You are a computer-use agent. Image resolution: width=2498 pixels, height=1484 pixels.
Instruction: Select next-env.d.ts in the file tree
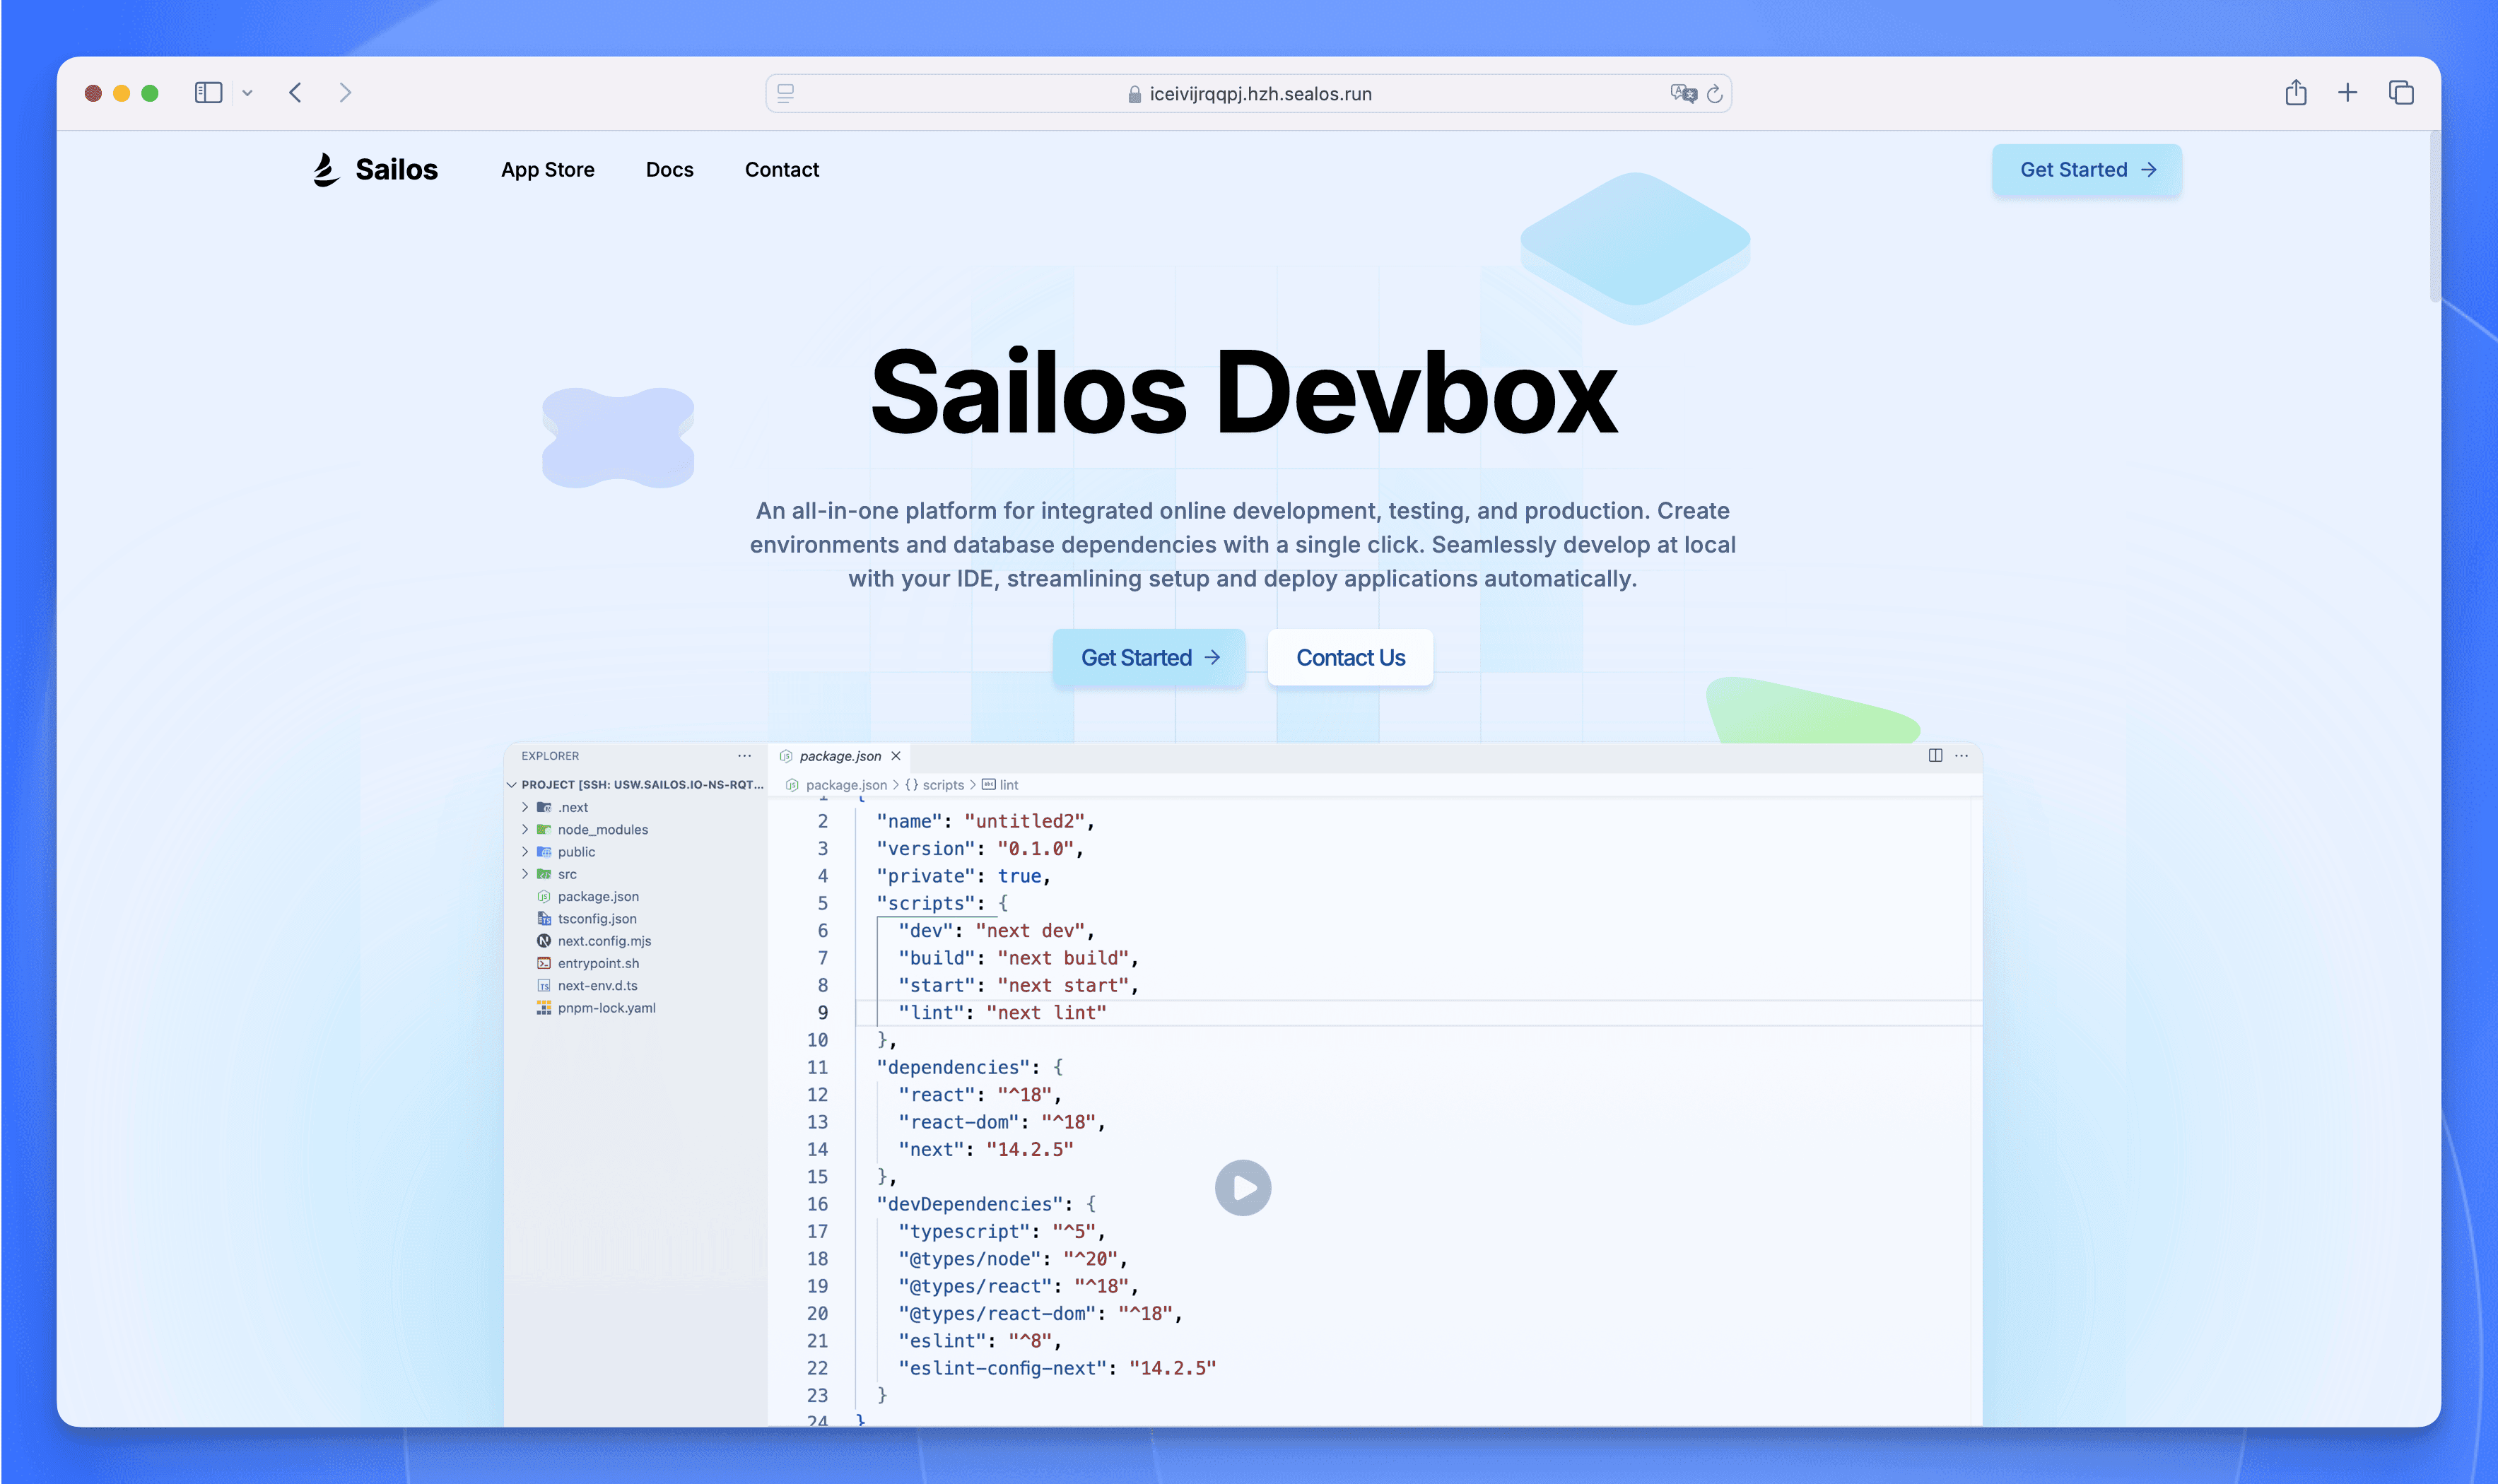597,986
